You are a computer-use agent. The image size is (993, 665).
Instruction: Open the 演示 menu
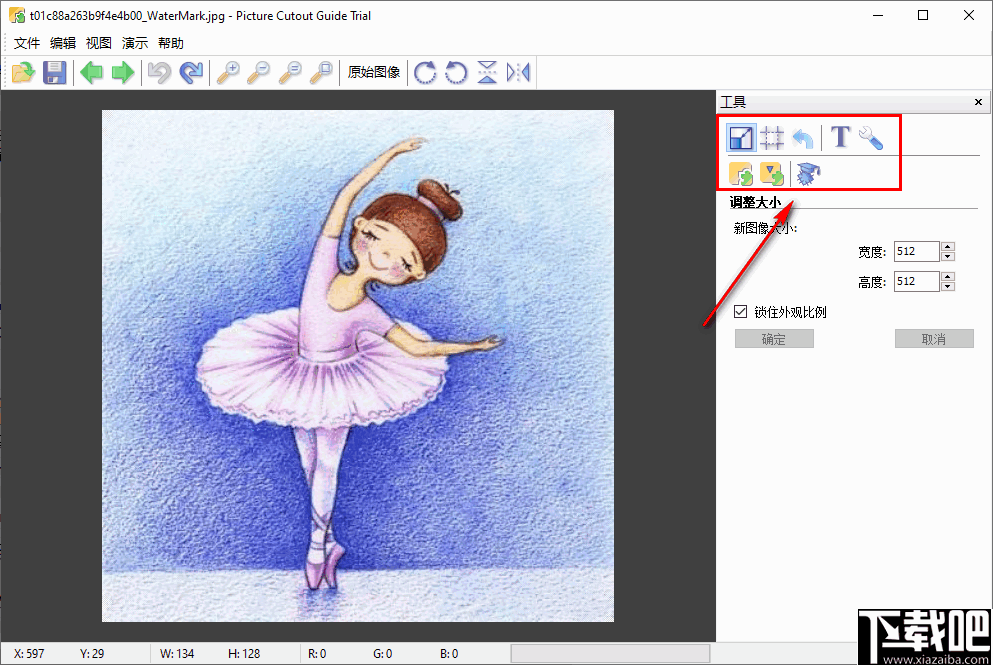click(x=135, y=43)
